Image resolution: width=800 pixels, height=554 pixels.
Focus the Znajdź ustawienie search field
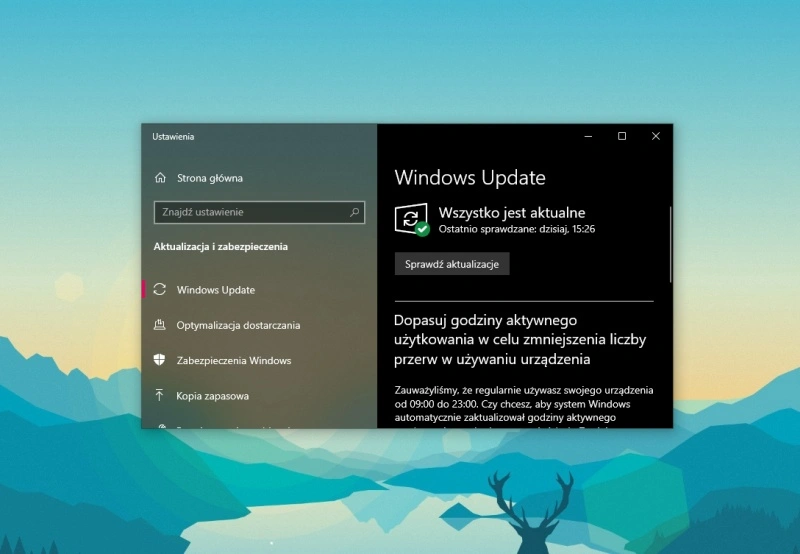pyautogui.click(x=259, y=212)
